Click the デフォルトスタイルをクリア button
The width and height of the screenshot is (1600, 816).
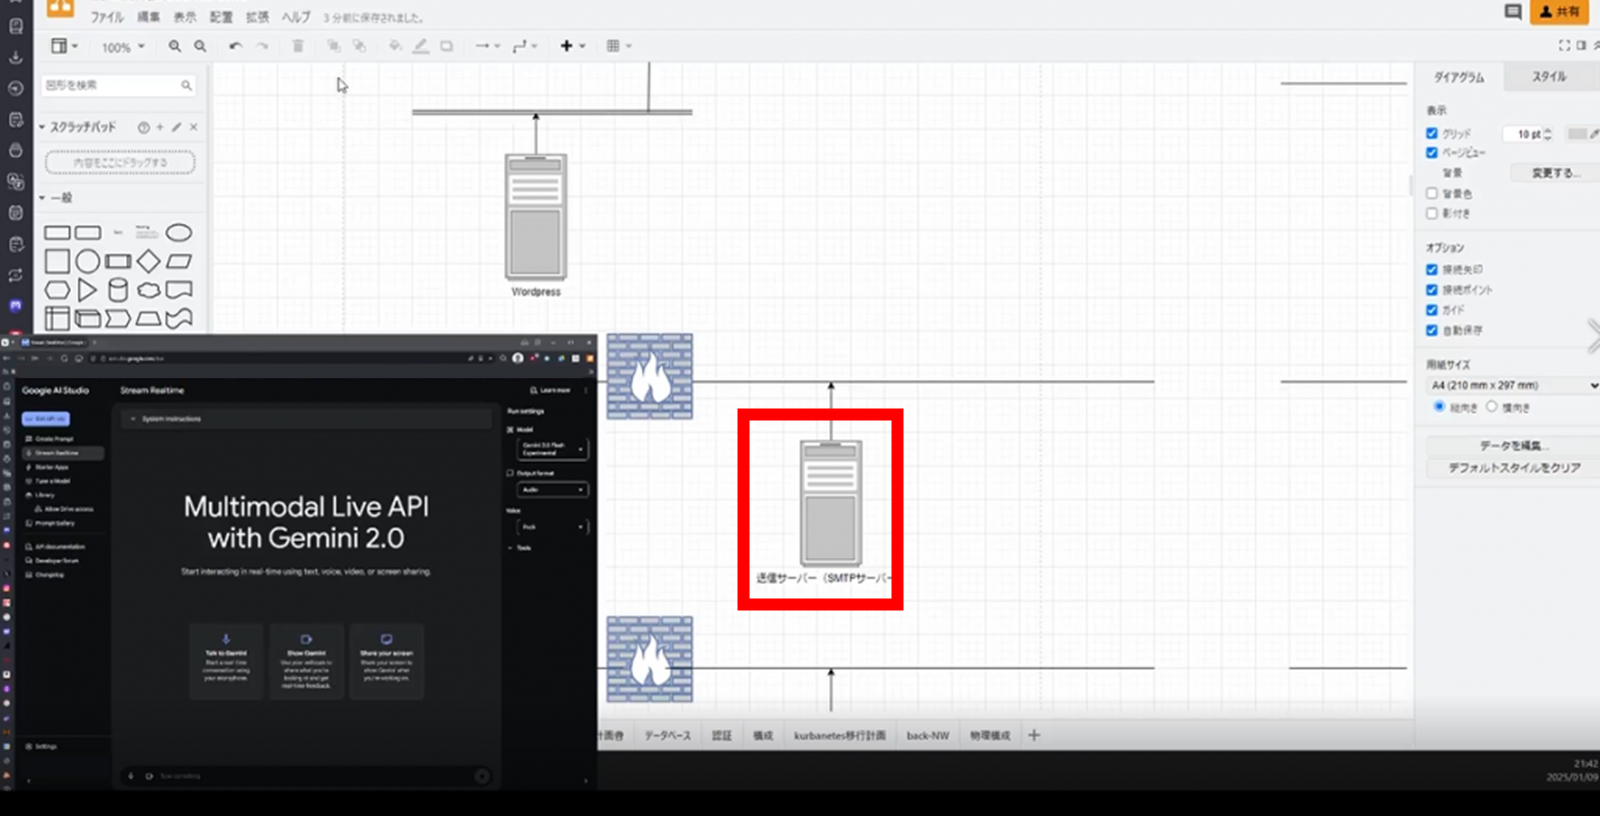point(1513,468)
